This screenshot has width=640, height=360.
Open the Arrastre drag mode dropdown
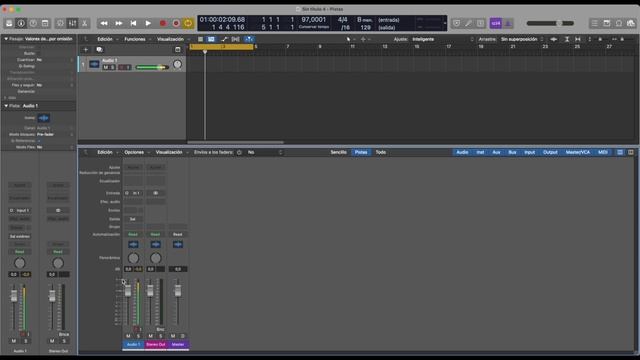point(522,39)
